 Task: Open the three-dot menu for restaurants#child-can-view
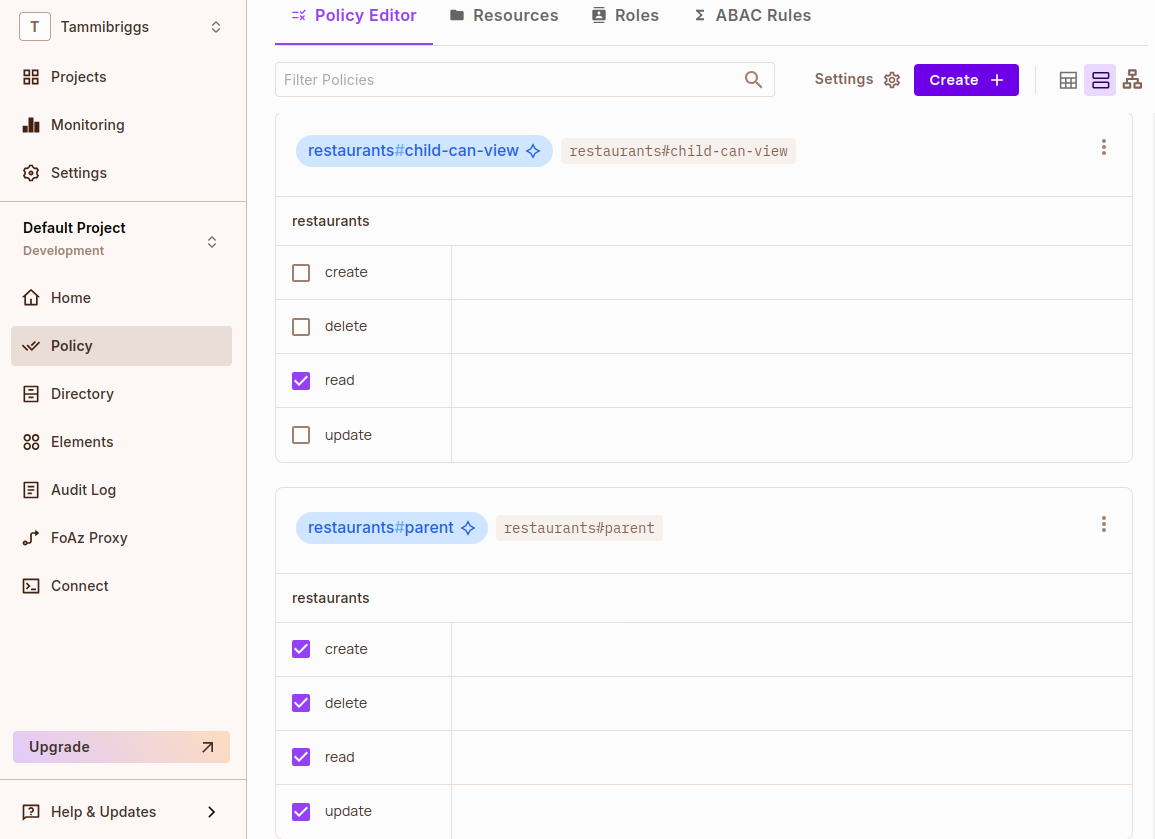(1103, 147)
